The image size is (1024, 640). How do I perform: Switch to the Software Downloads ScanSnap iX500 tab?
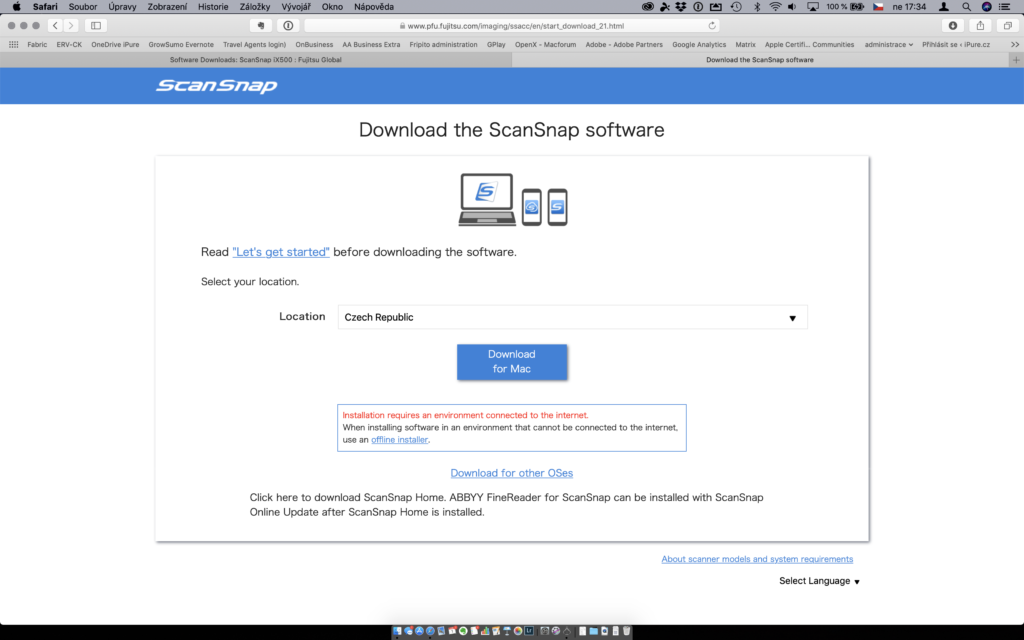coord(255,59)
